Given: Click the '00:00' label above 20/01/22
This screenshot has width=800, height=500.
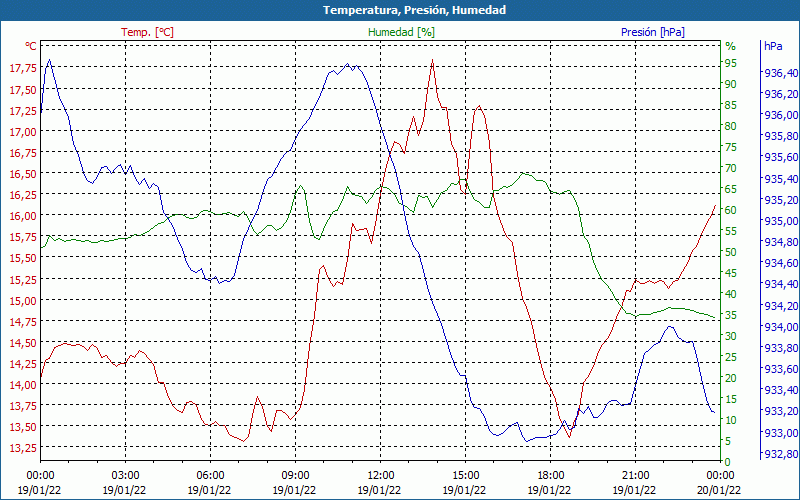Looking at the screenshot, I should (720, 474).
